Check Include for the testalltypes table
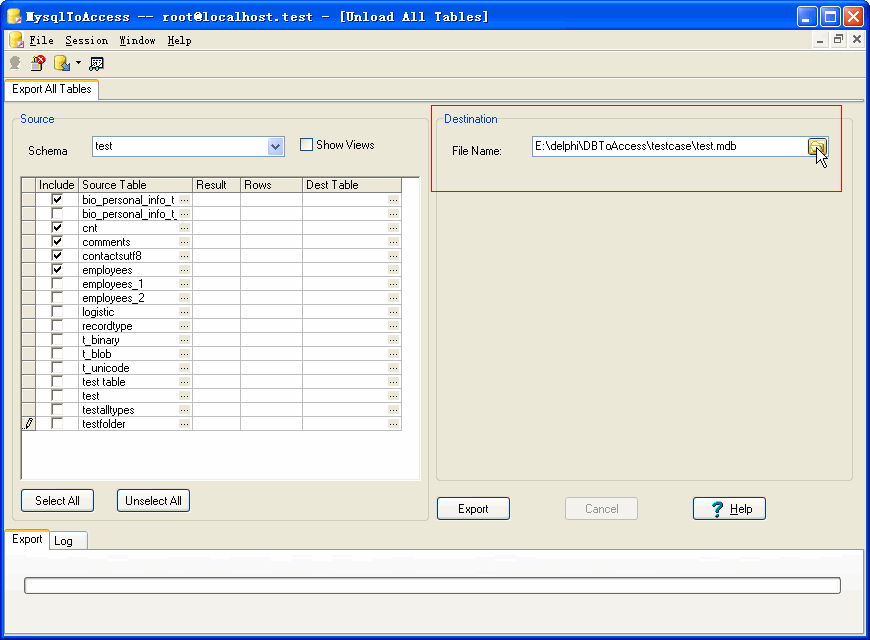 point(57,410)
